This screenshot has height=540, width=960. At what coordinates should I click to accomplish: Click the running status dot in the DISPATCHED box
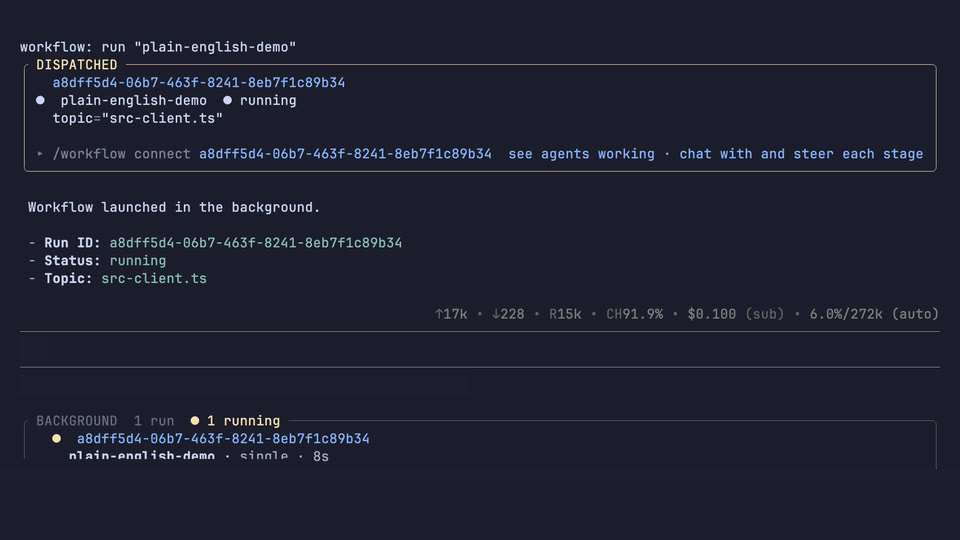(x=227, y=100)
